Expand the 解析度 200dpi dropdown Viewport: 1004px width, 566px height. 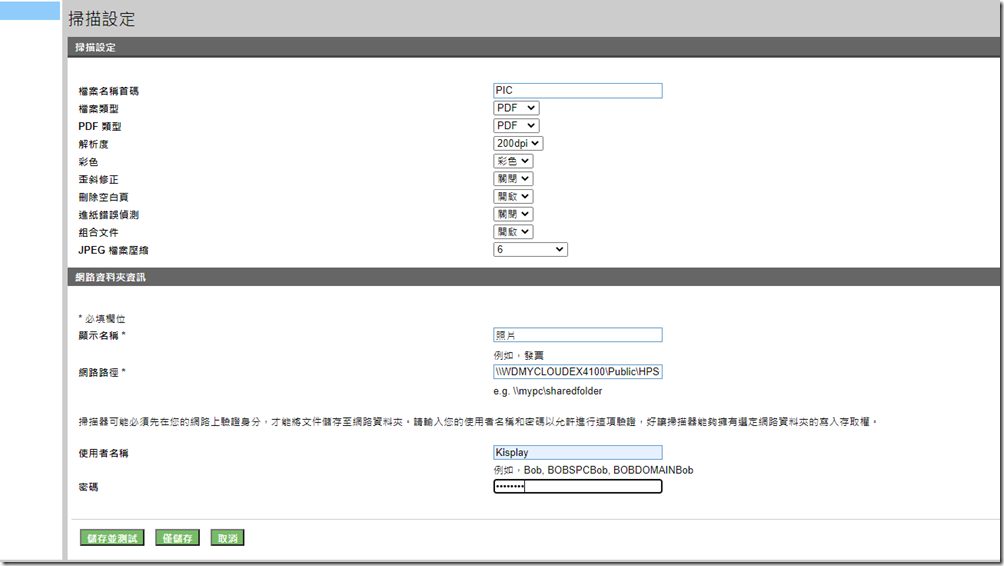(x=518, y=144)
